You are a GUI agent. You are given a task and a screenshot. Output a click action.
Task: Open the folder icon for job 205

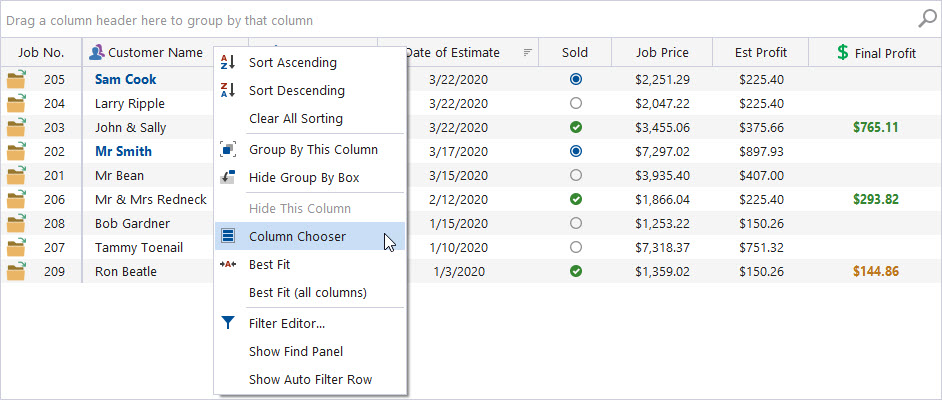point(16,79)
